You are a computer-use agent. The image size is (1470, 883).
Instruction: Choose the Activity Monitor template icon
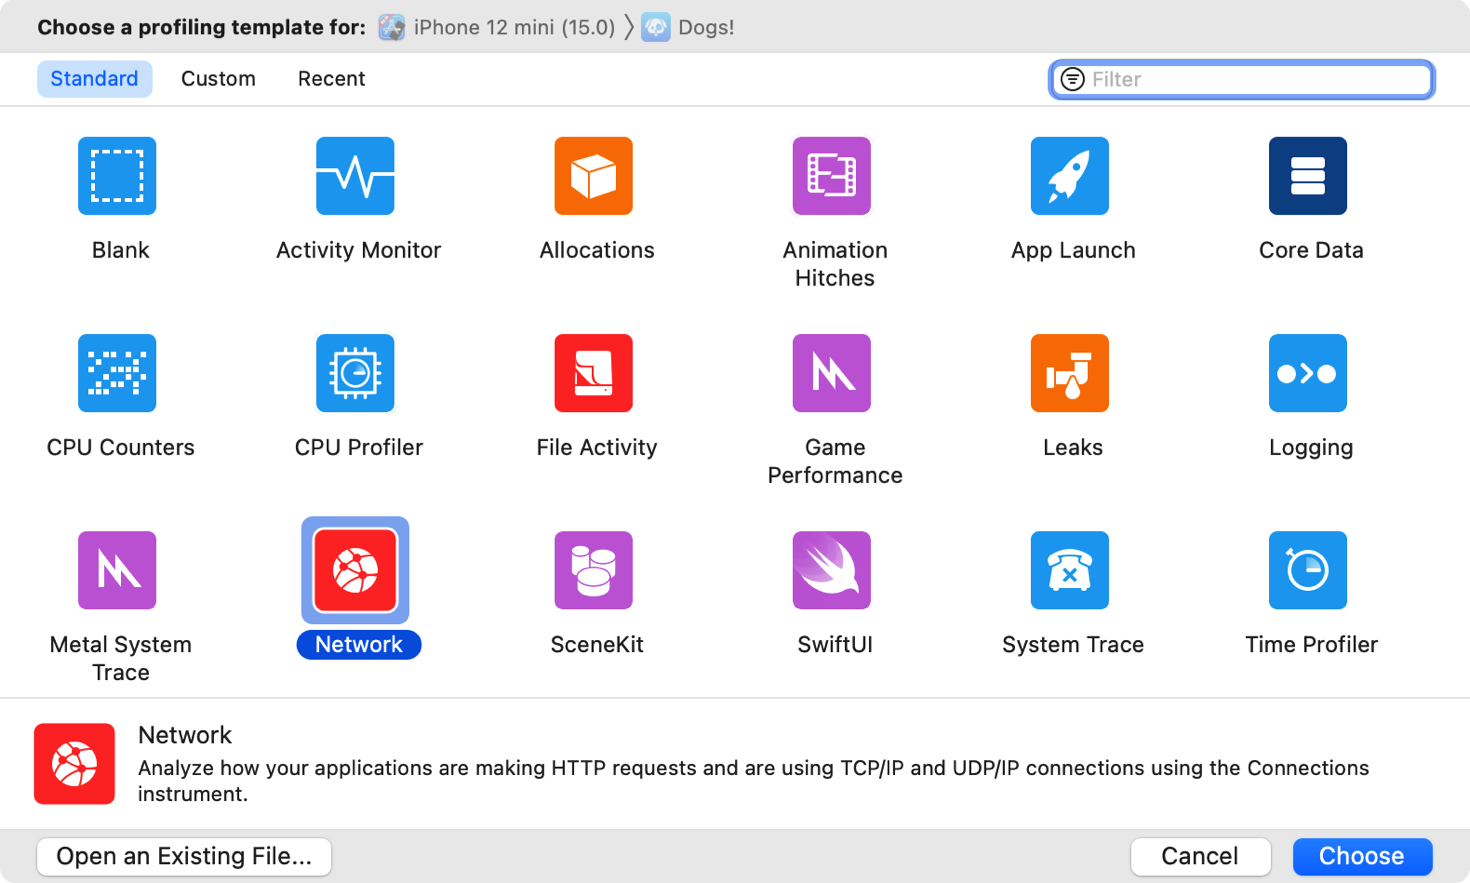coord(355,176)
